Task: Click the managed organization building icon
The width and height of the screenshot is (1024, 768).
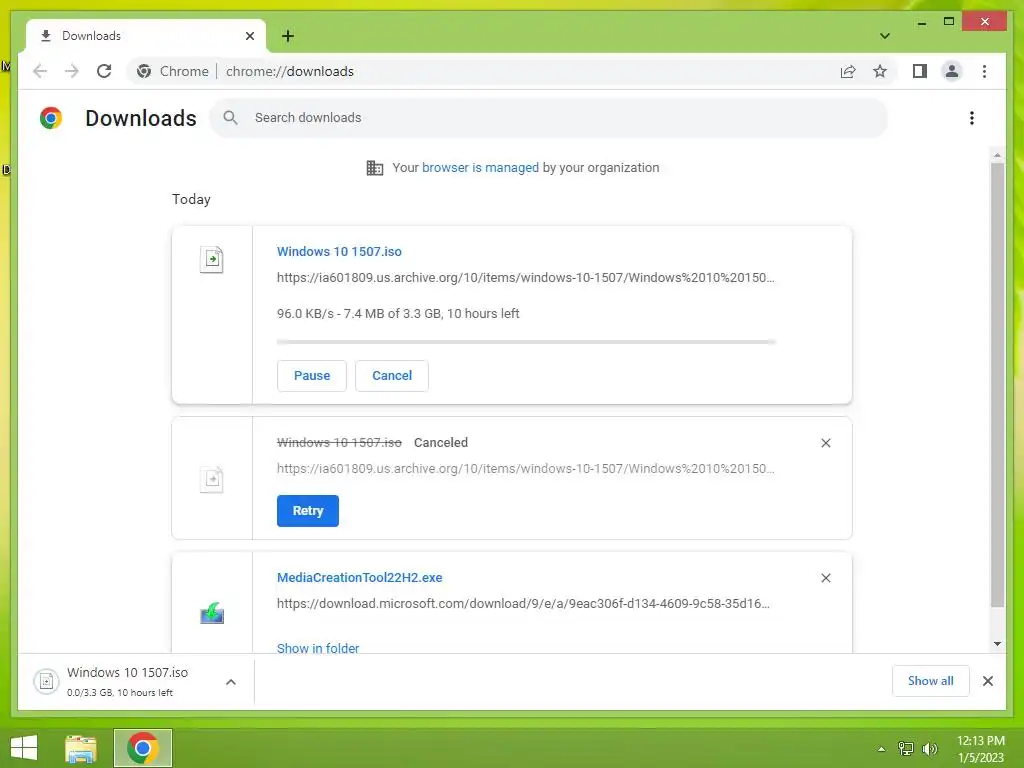Action: [x=375, y=168]
